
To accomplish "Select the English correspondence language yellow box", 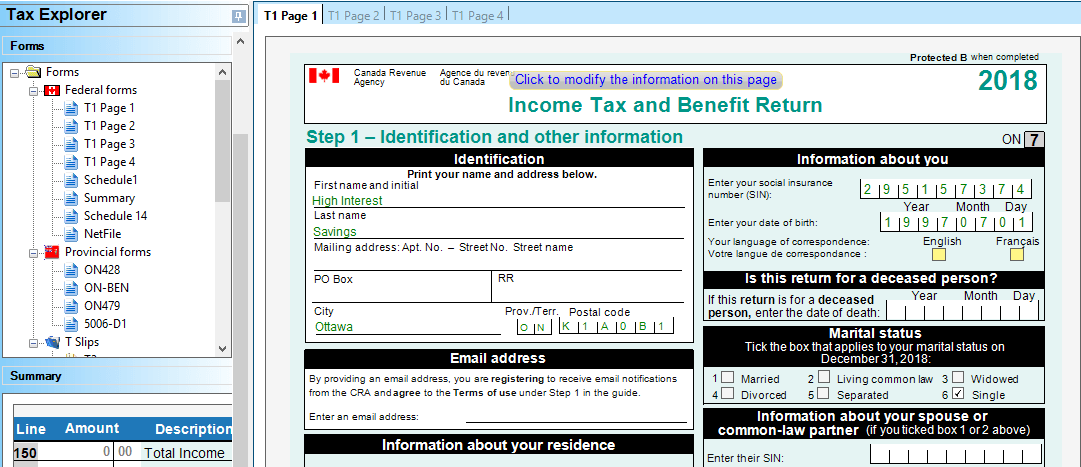I will pyautogui.click(x=939, y=254).
